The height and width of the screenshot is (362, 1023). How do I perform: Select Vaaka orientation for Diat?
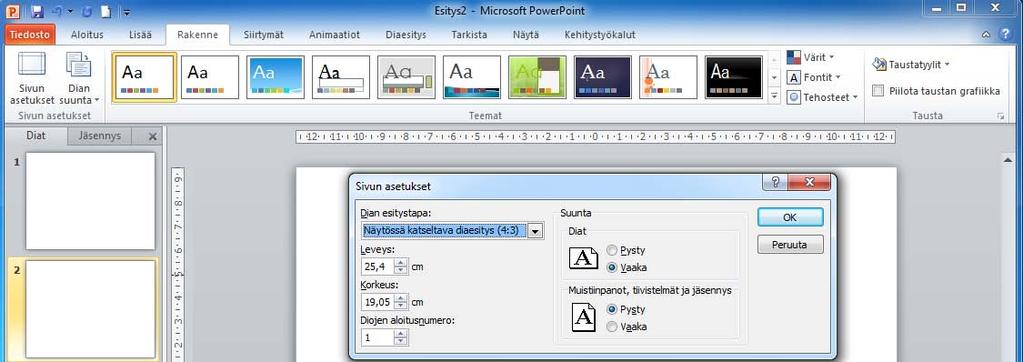[x=626, y=267]
